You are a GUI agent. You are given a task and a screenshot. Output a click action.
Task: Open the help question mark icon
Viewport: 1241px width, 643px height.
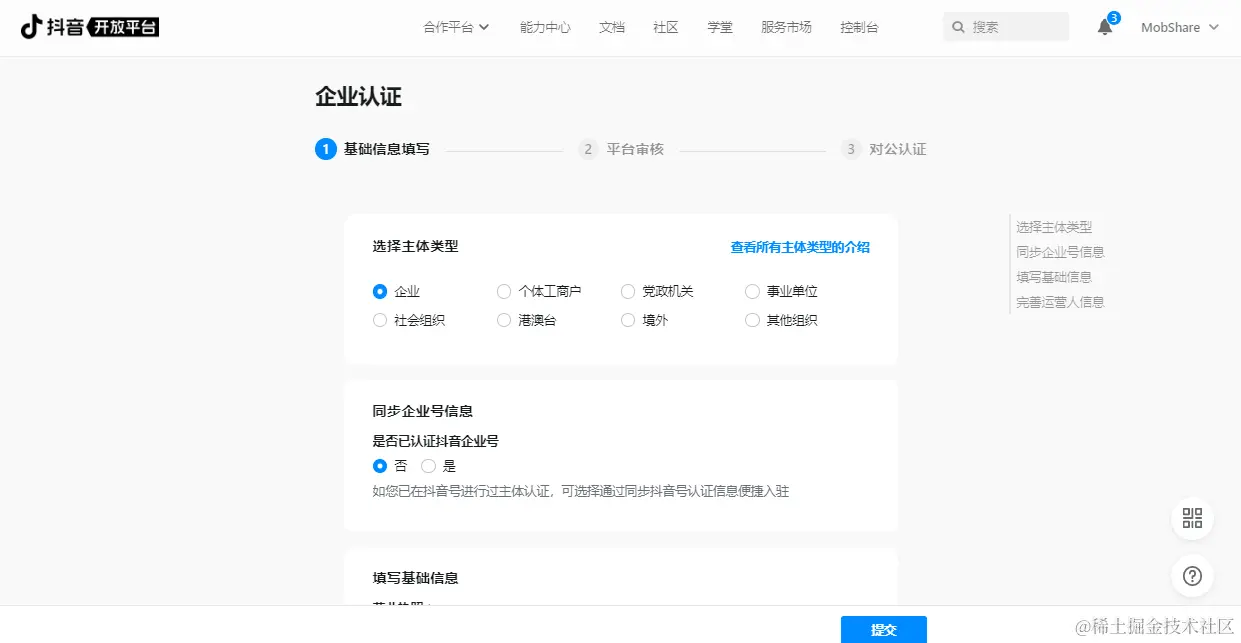tap(1191, 575)
